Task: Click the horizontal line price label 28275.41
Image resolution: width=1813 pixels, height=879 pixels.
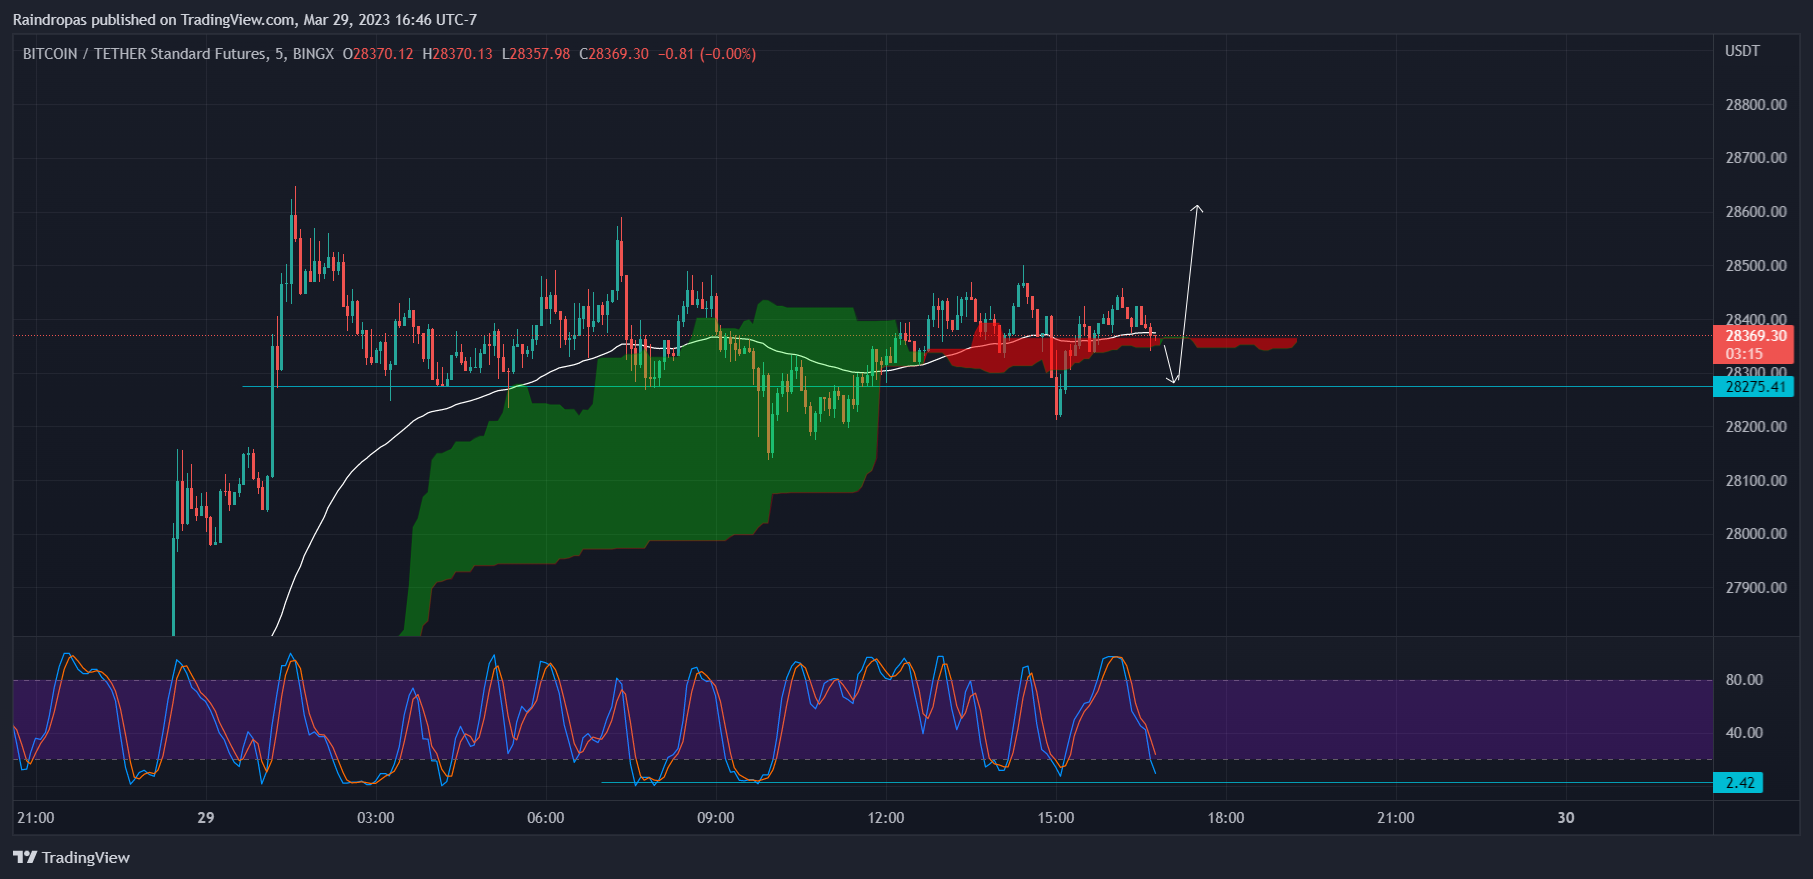Action: pyautogui.click(x=1755, y=387)
